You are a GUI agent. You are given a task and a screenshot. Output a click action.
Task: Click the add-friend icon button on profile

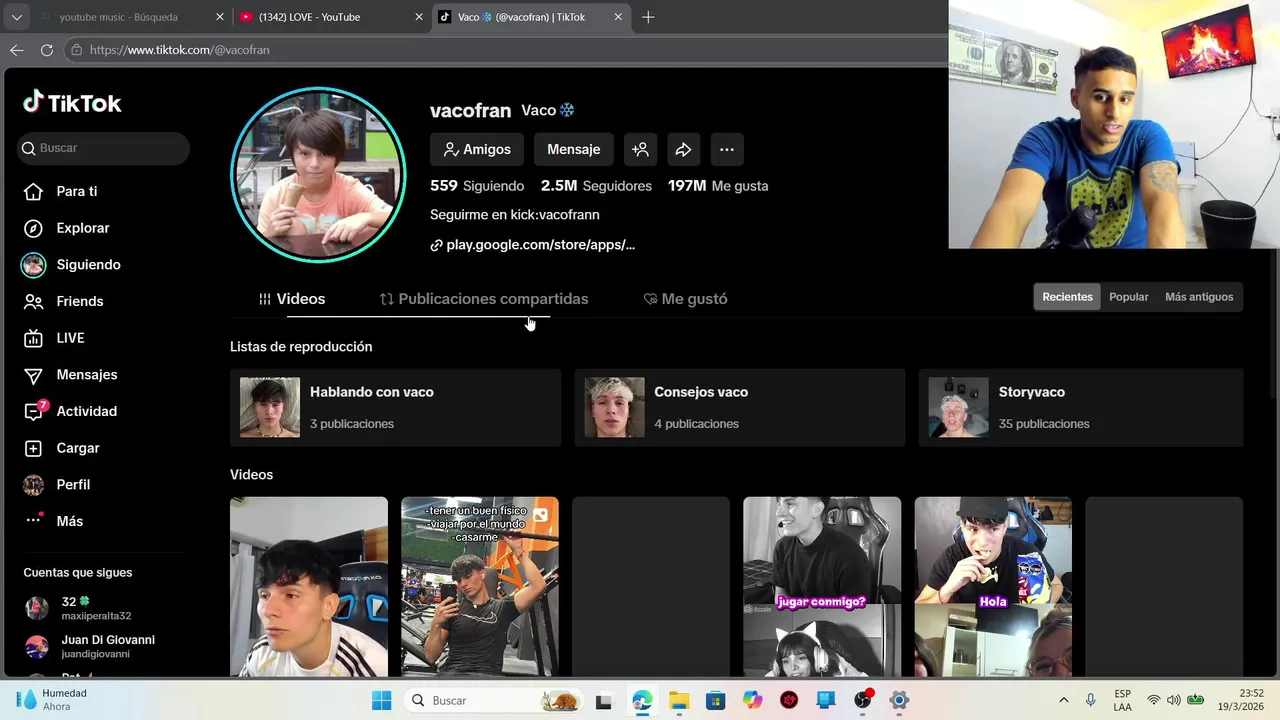coord(640,149)
